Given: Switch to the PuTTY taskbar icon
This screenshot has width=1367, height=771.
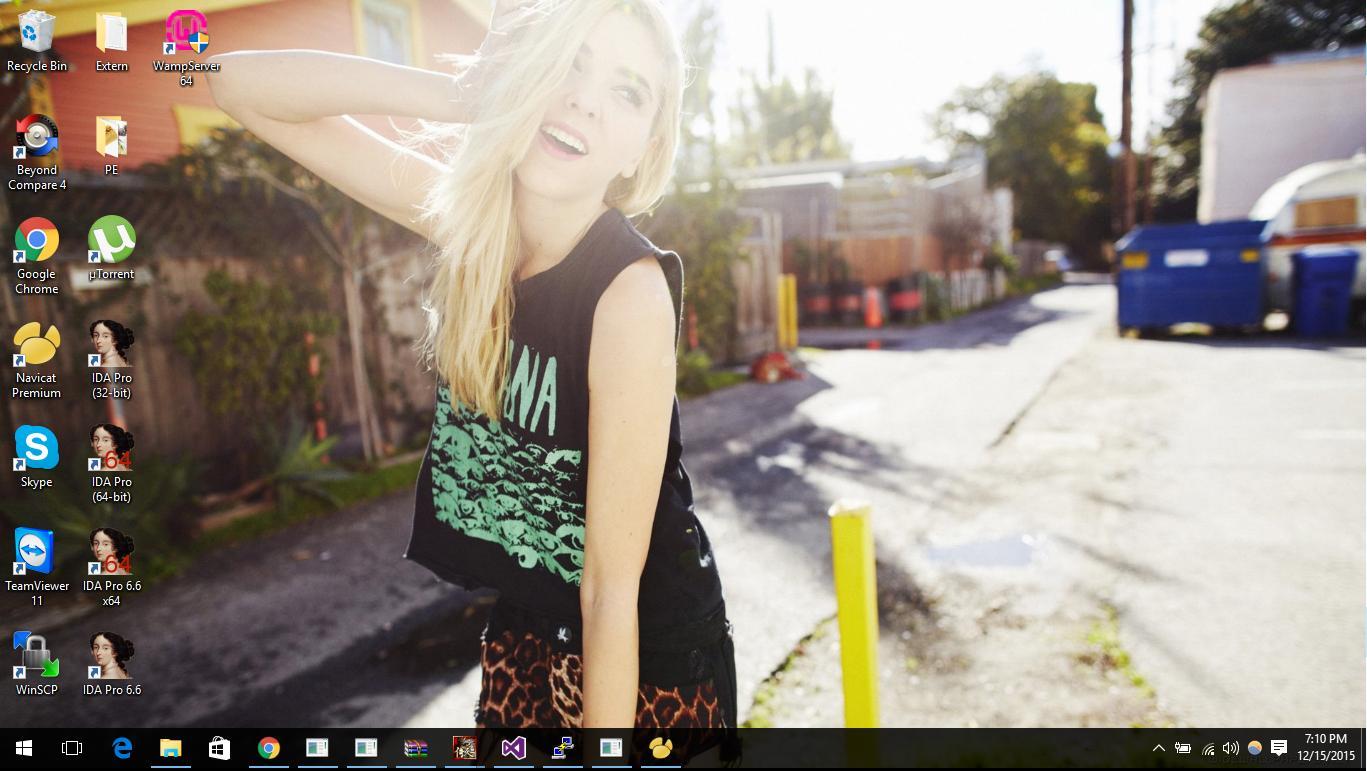Looking at the screenshot, I should pyautogui.click(x=563, y=748).
